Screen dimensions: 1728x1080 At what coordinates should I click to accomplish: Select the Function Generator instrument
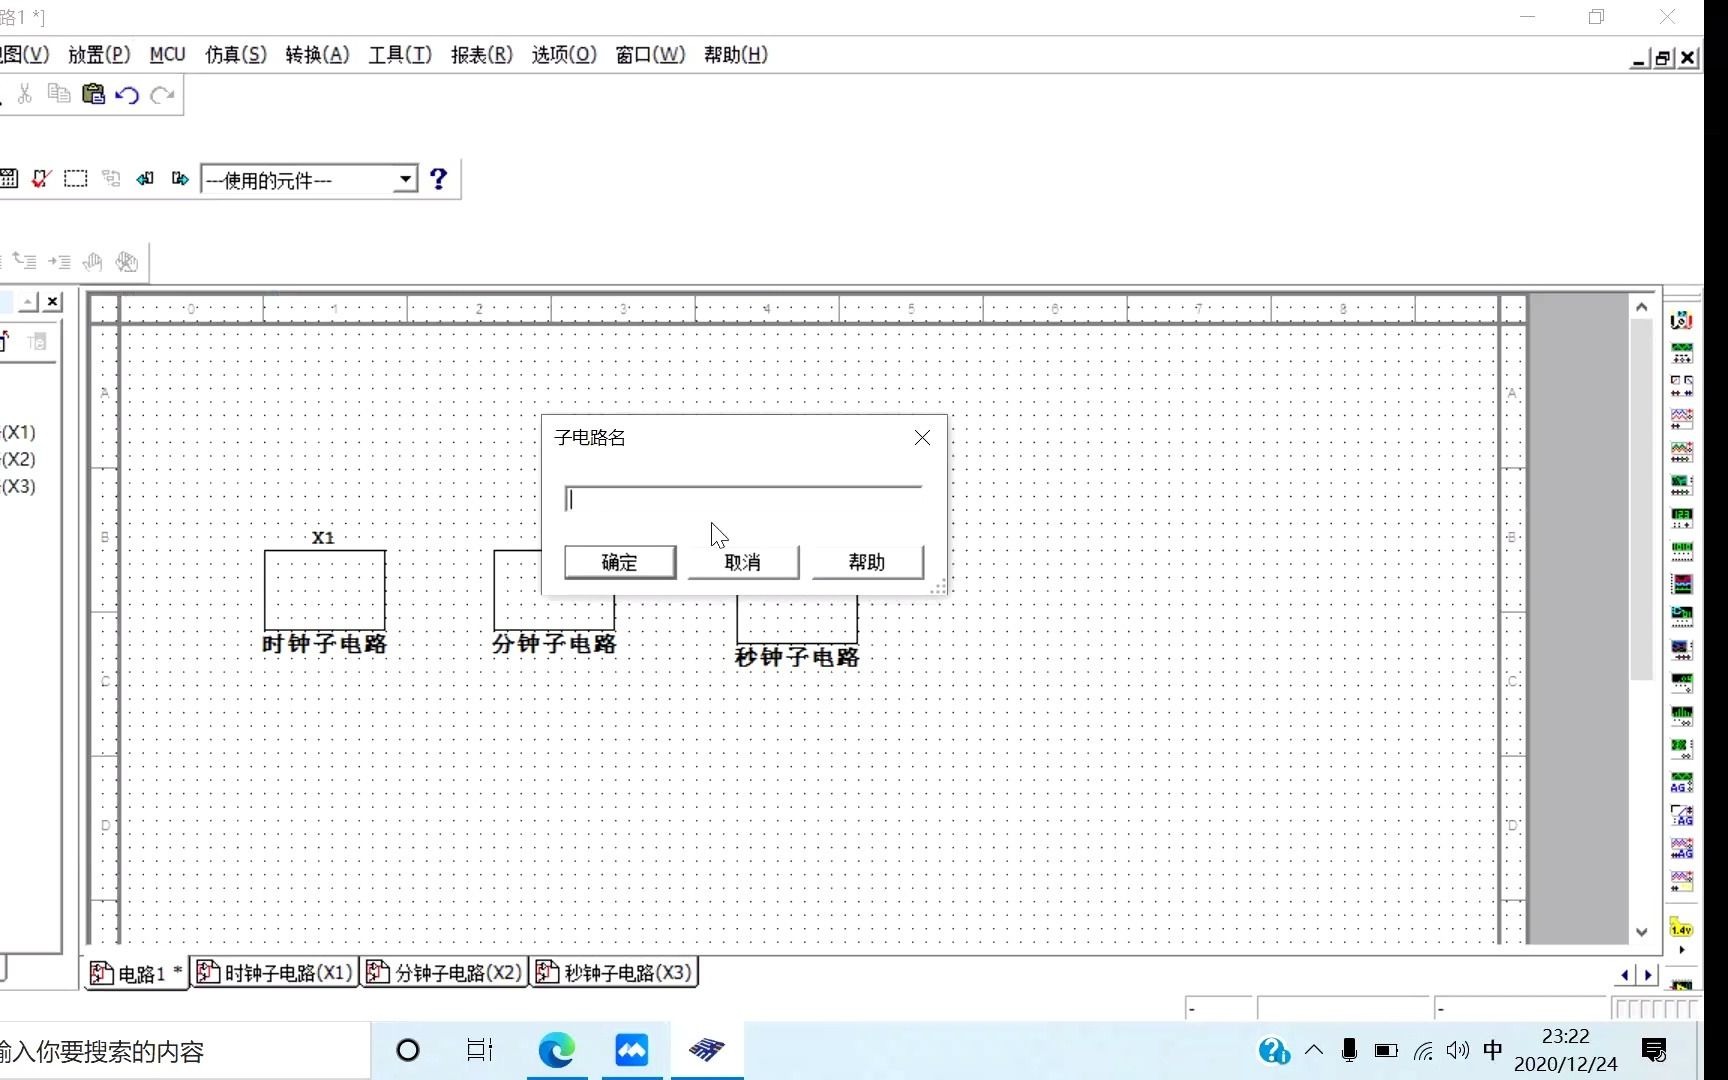[x=1682, y=354]
